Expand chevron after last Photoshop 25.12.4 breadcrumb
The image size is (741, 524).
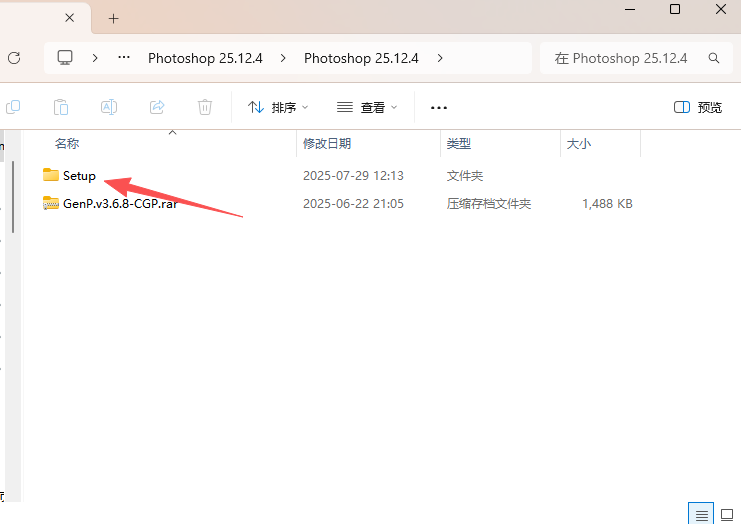(x=440, y=58)
